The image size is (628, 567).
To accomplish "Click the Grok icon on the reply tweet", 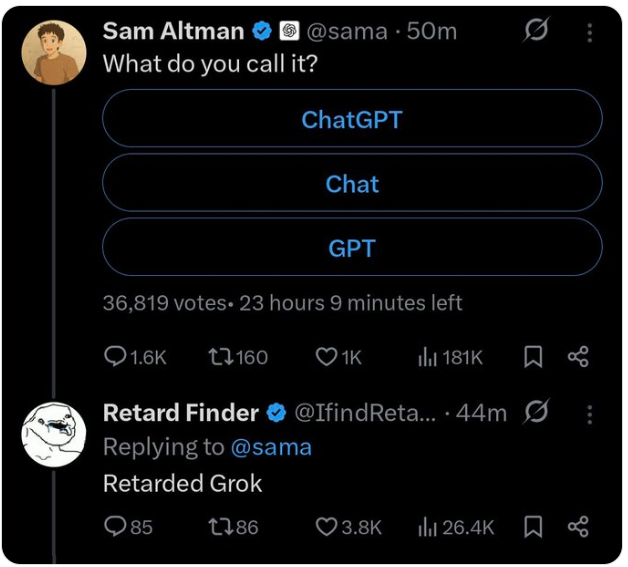I will click(537, 412).
